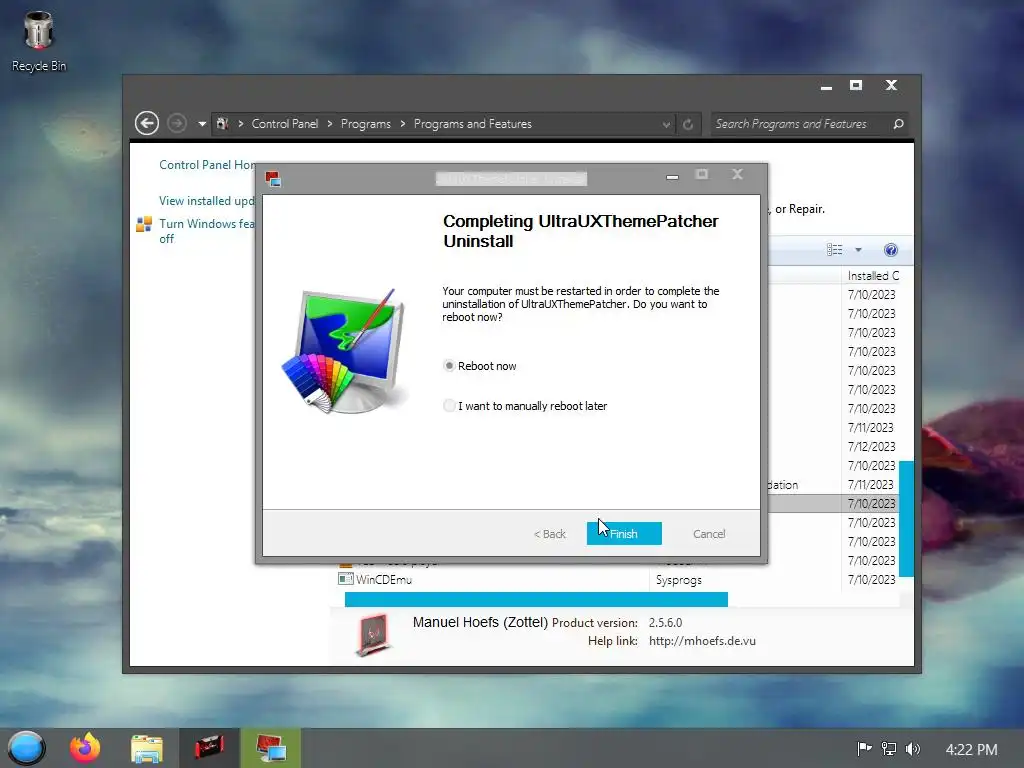Open the recent locations dropdown arrow

[202, 124]
